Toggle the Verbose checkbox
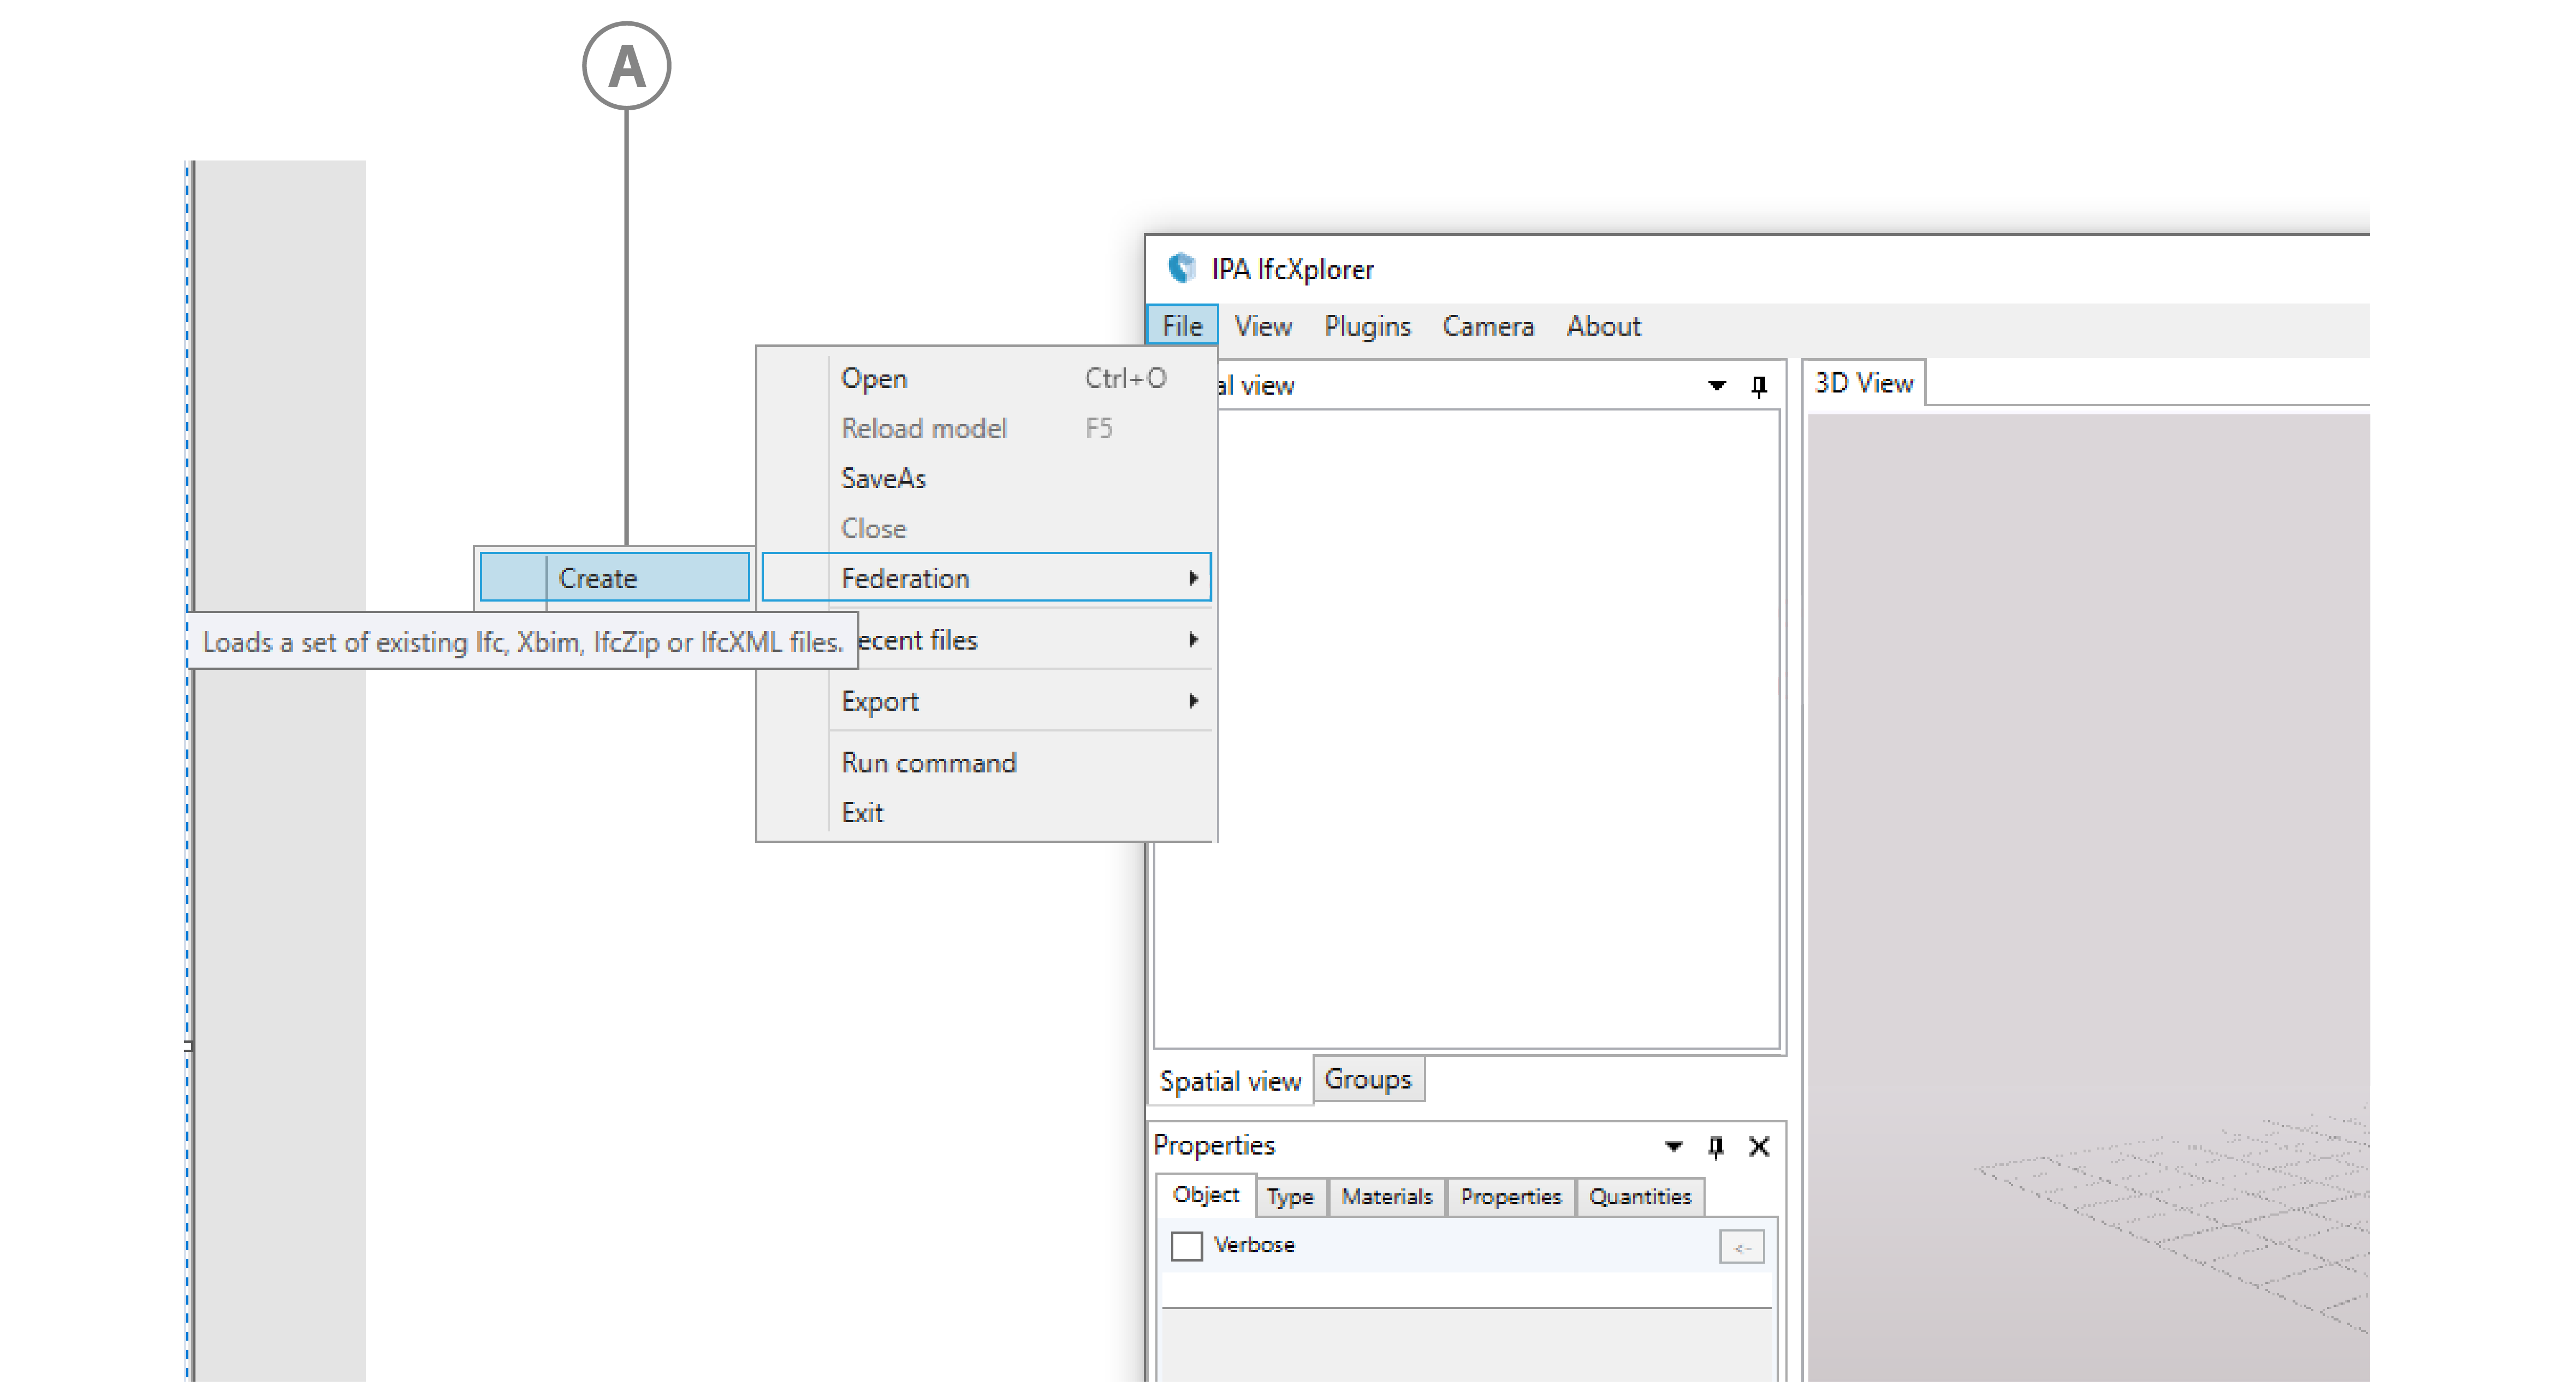 pyautogui.click(x=1186, y=1246)
